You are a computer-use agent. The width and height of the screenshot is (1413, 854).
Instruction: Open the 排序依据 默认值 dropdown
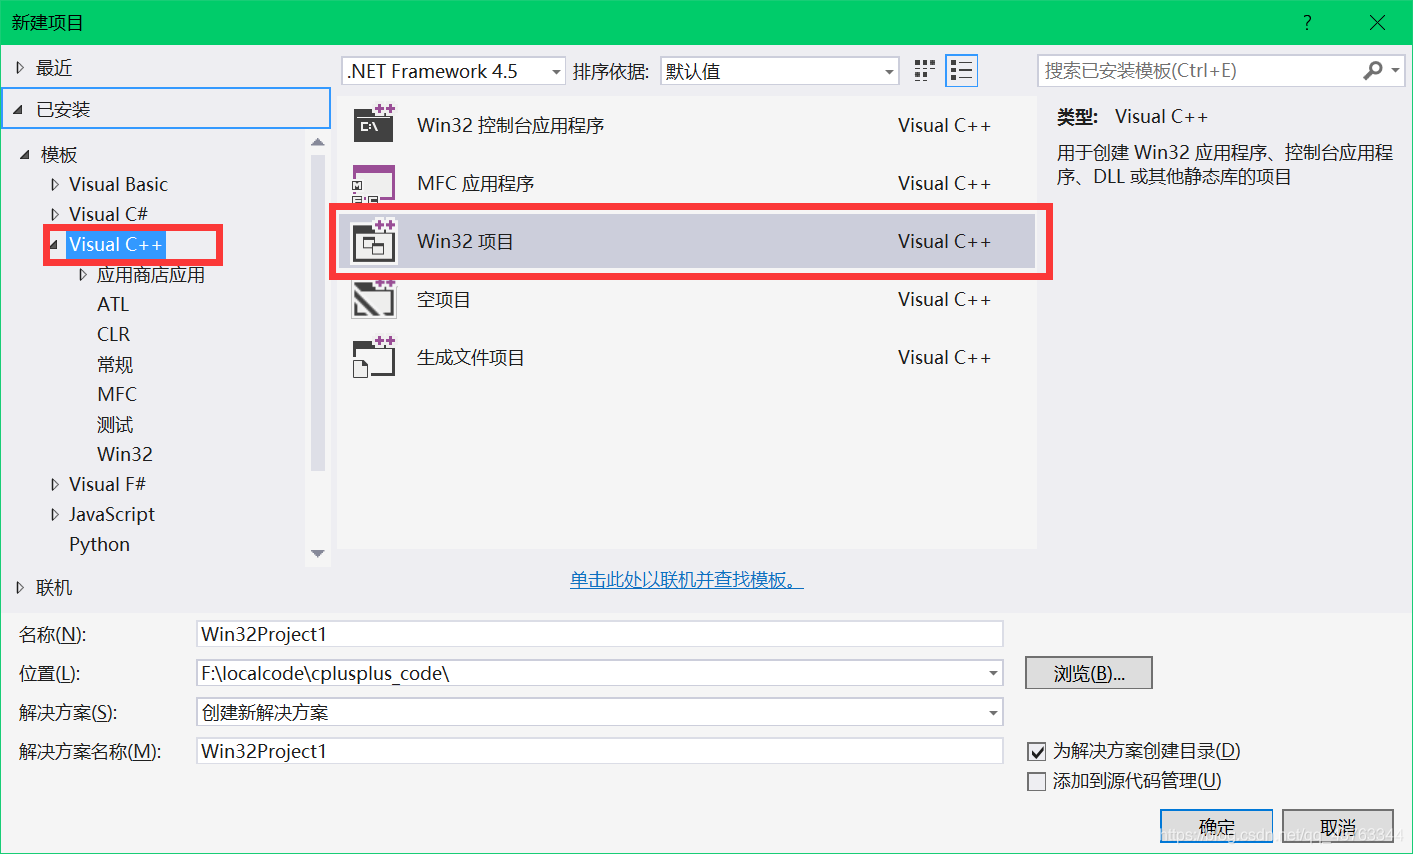[779, 71]
